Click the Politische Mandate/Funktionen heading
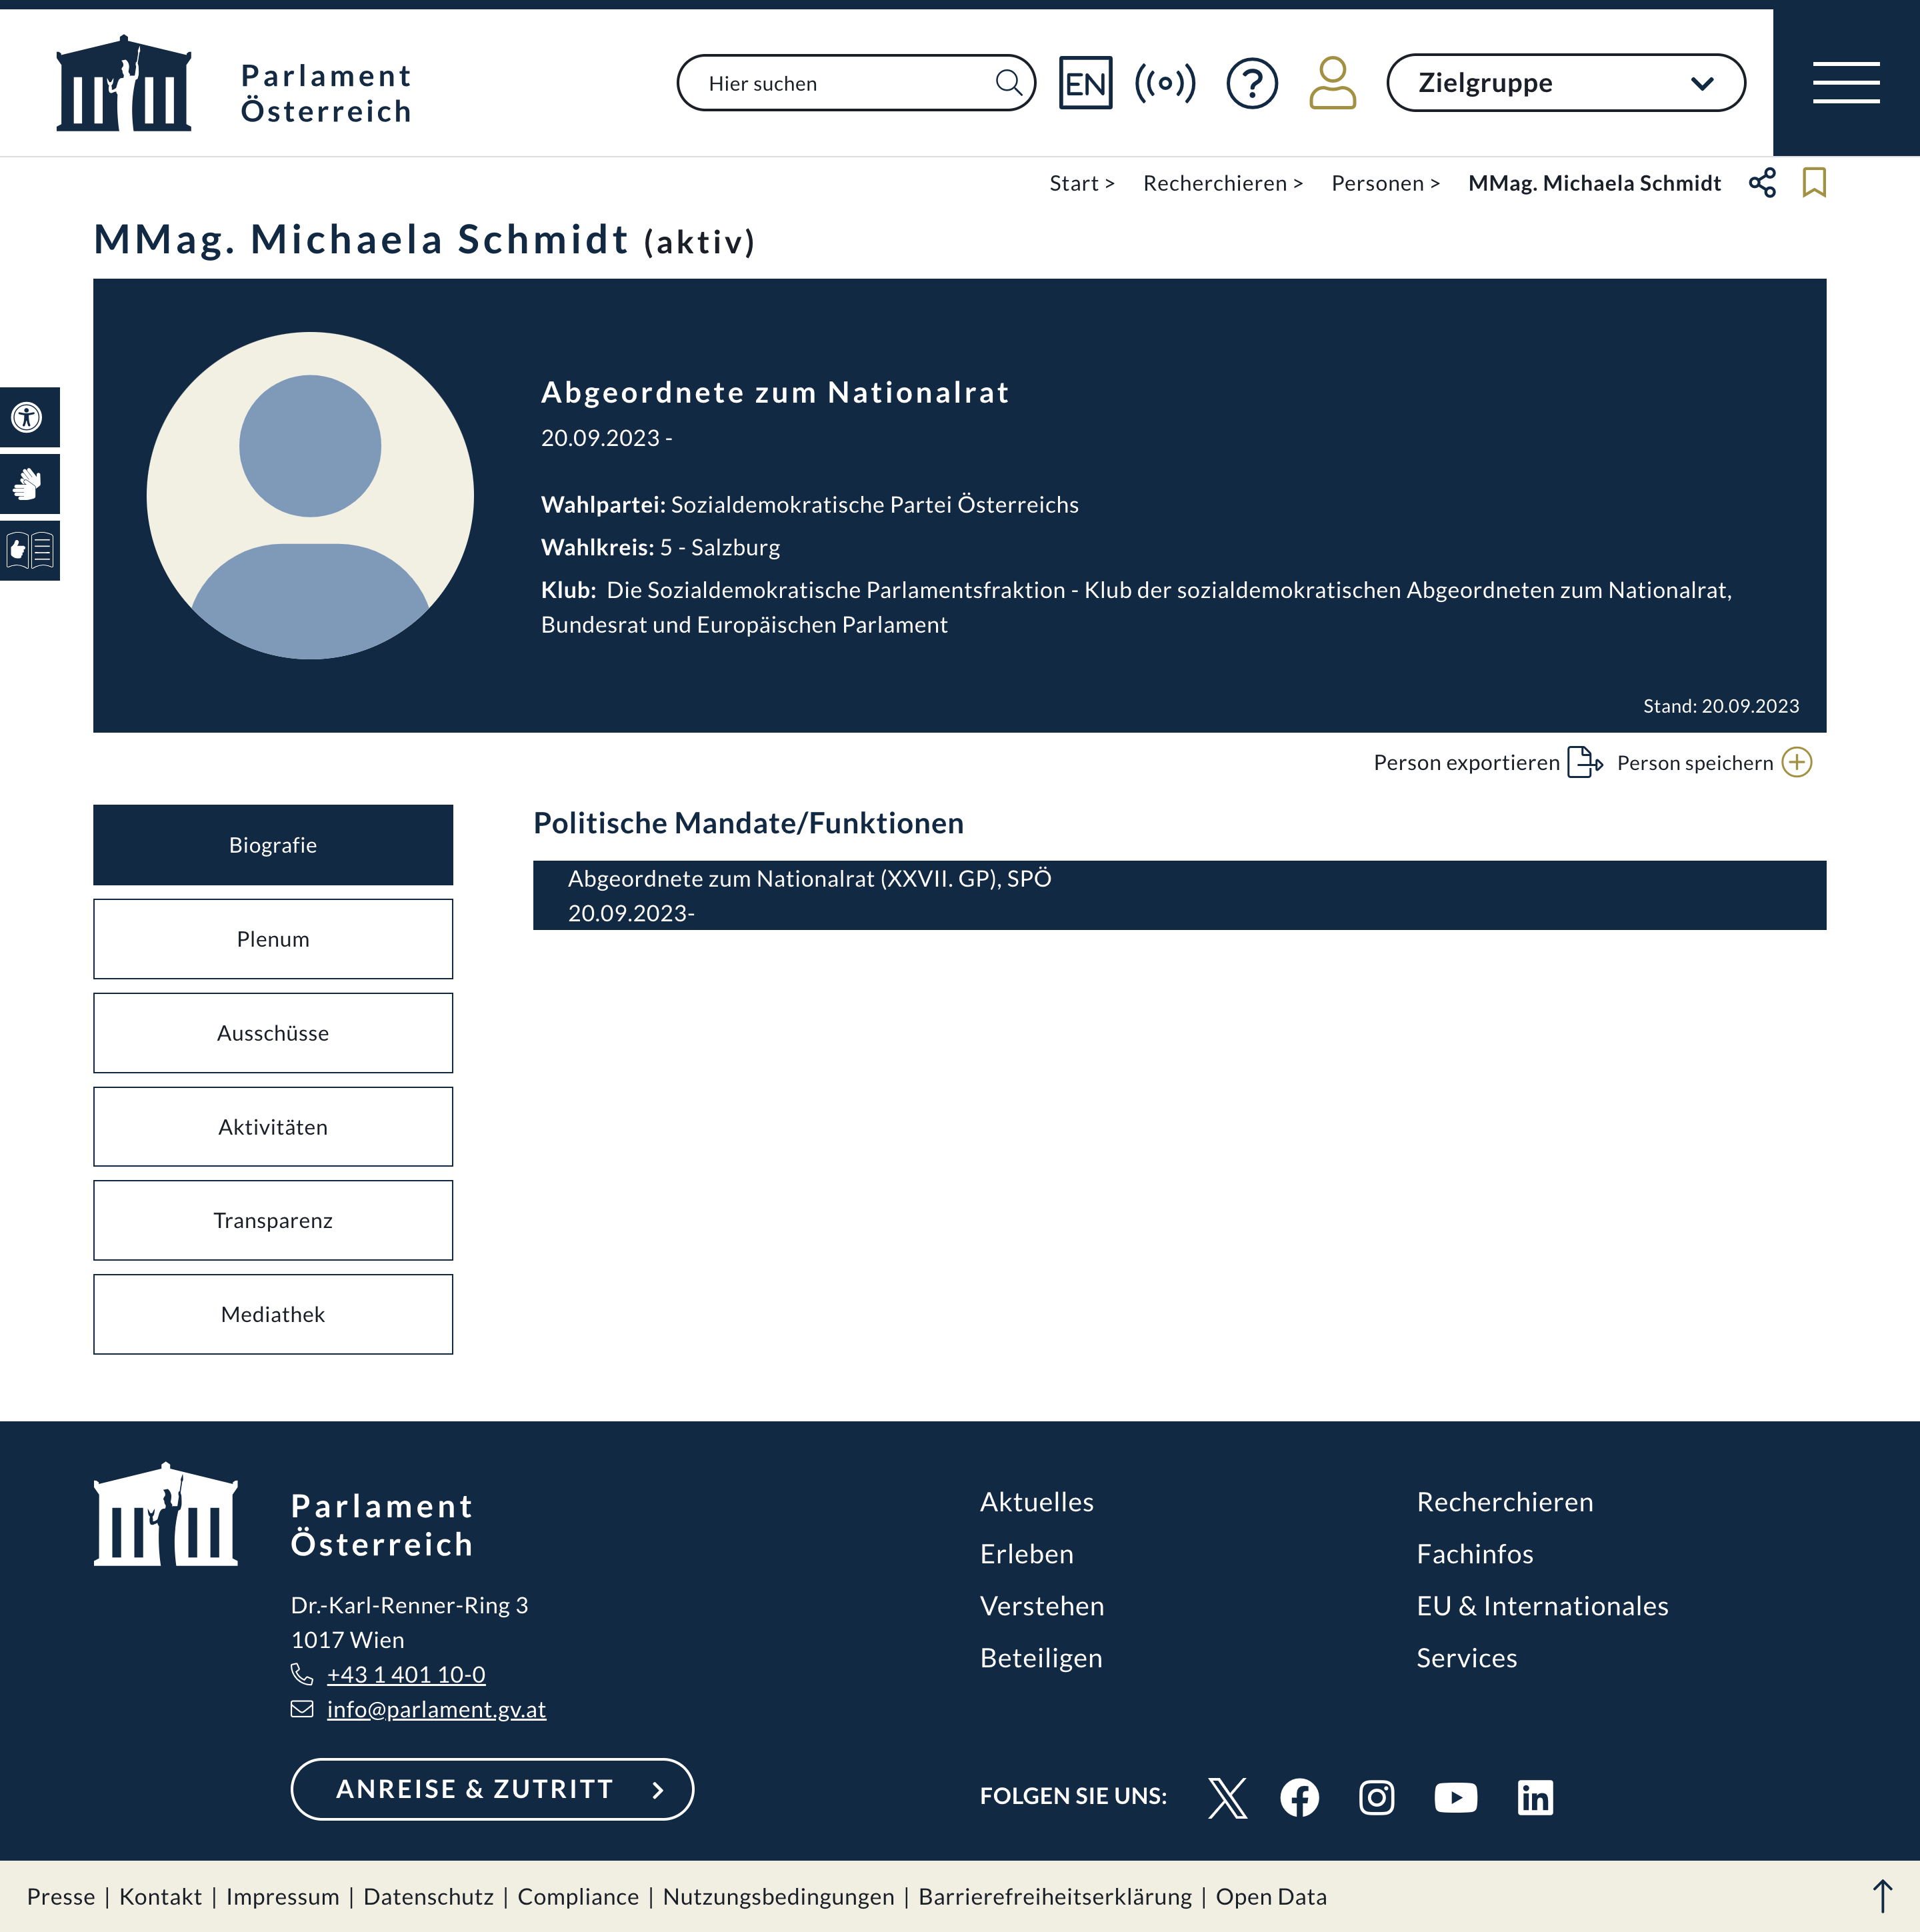Viewport: 1920px width, 1932px height. click(748, 823)
